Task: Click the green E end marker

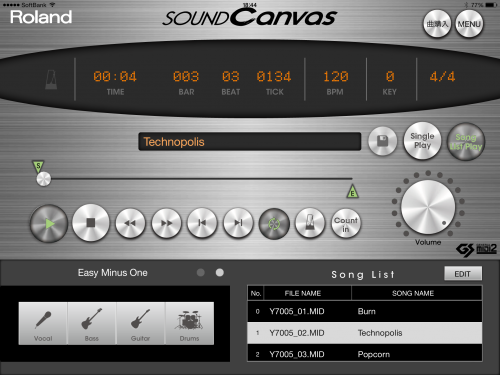Action: [352, 192]
